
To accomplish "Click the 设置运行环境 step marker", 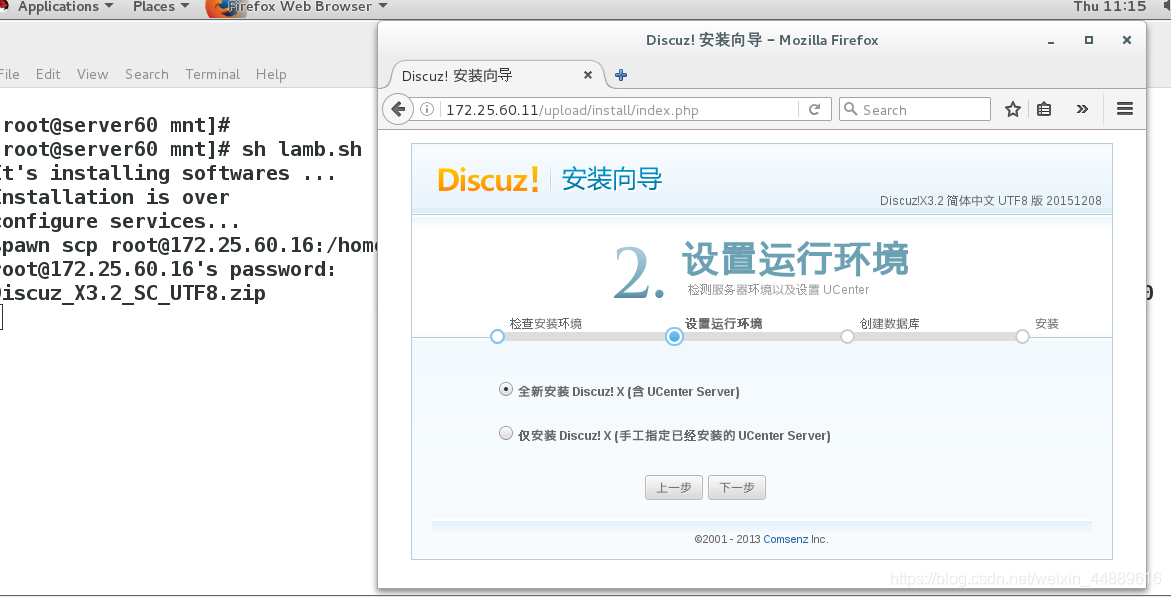I will (674, 336).
